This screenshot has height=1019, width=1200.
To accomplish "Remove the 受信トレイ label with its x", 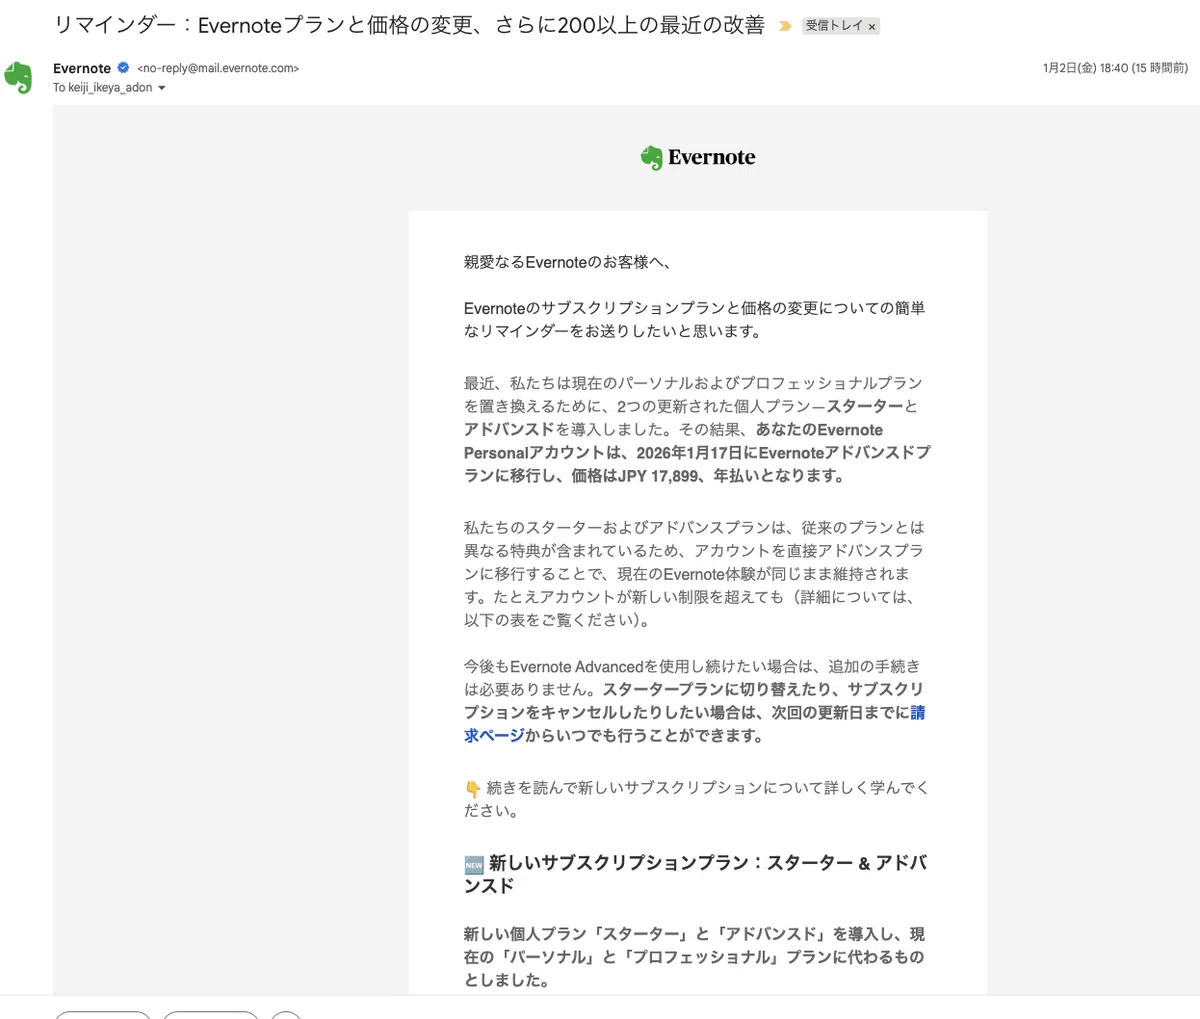I will [872, 27].
